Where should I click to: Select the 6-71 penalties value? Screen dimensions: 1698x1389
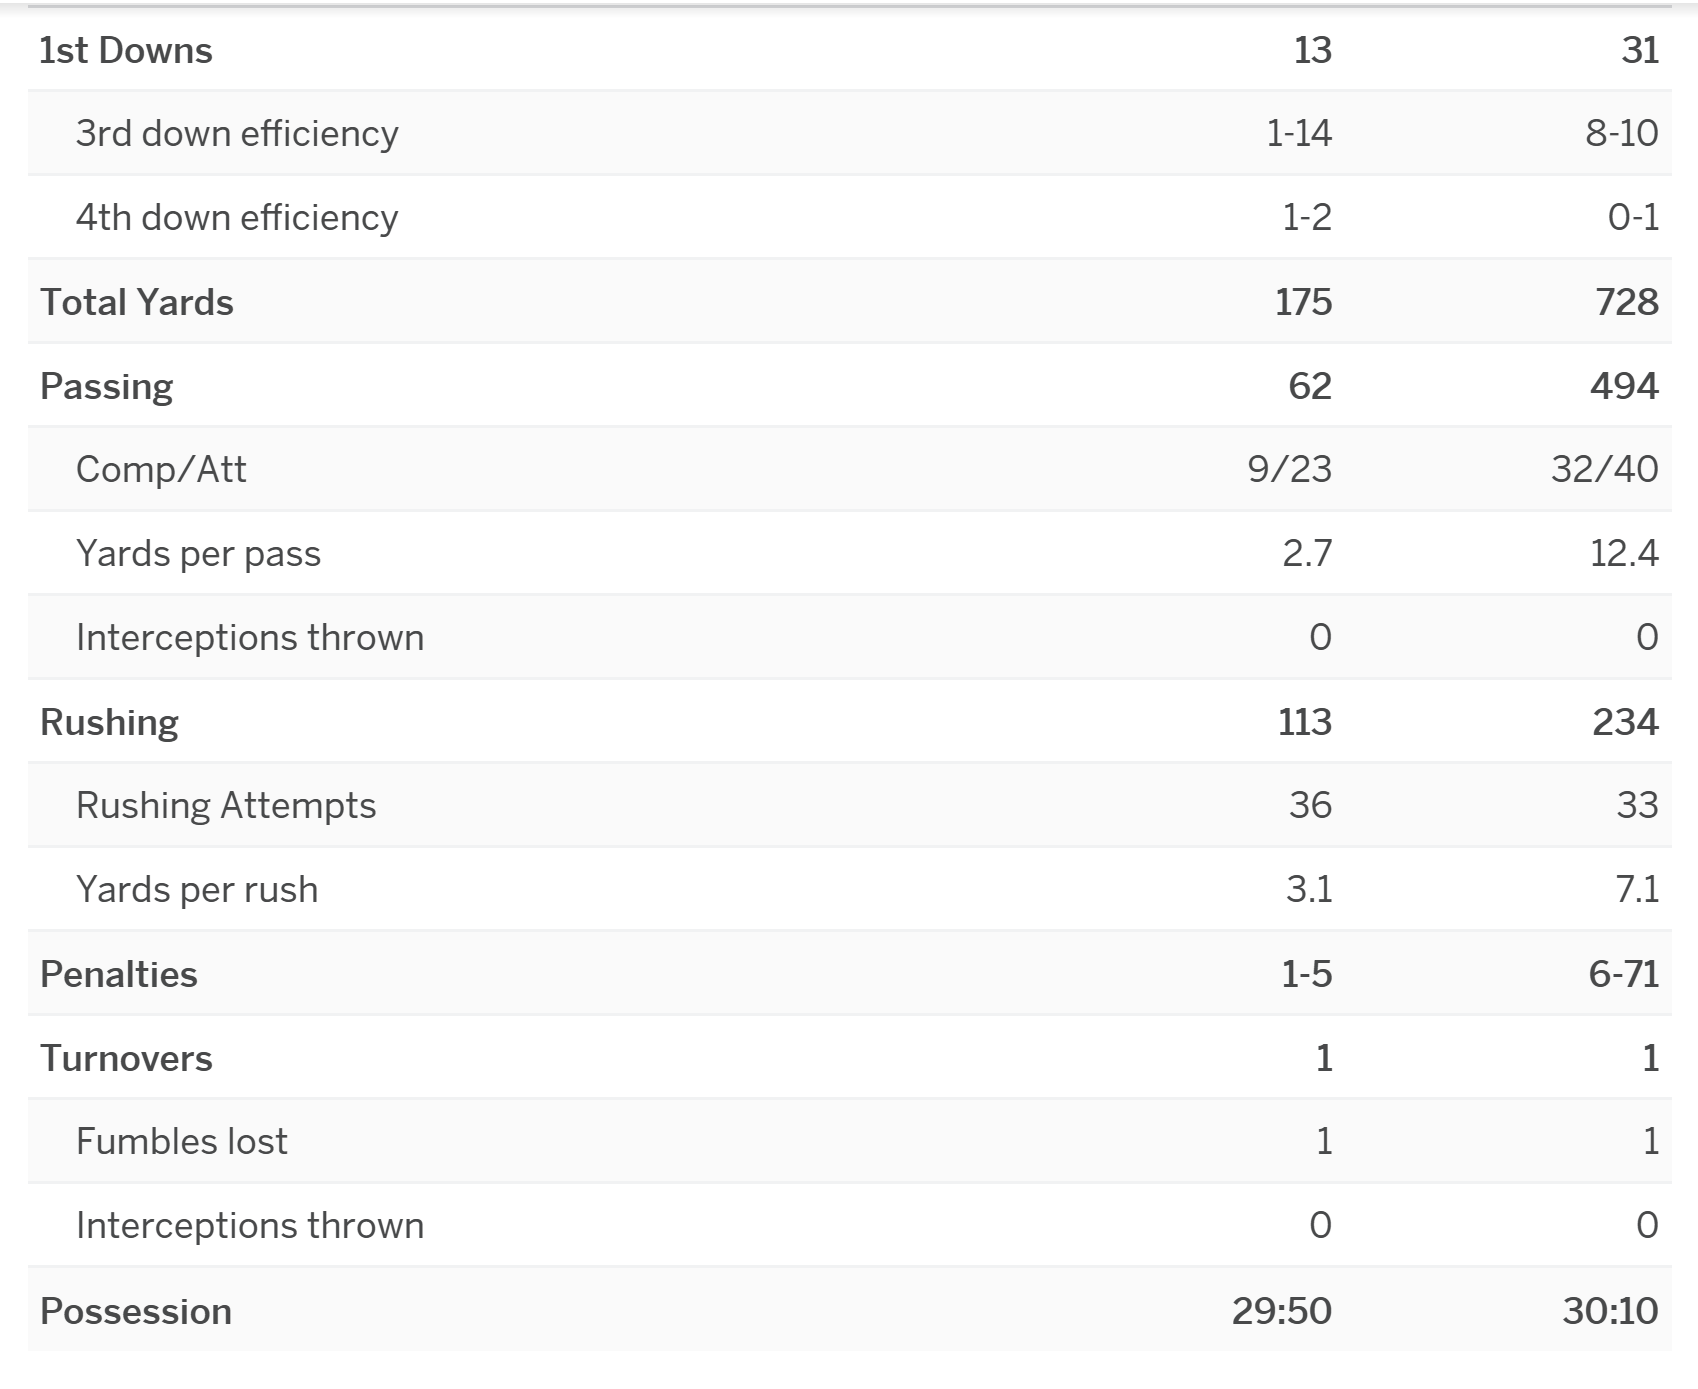click(x=1623, y=974)
